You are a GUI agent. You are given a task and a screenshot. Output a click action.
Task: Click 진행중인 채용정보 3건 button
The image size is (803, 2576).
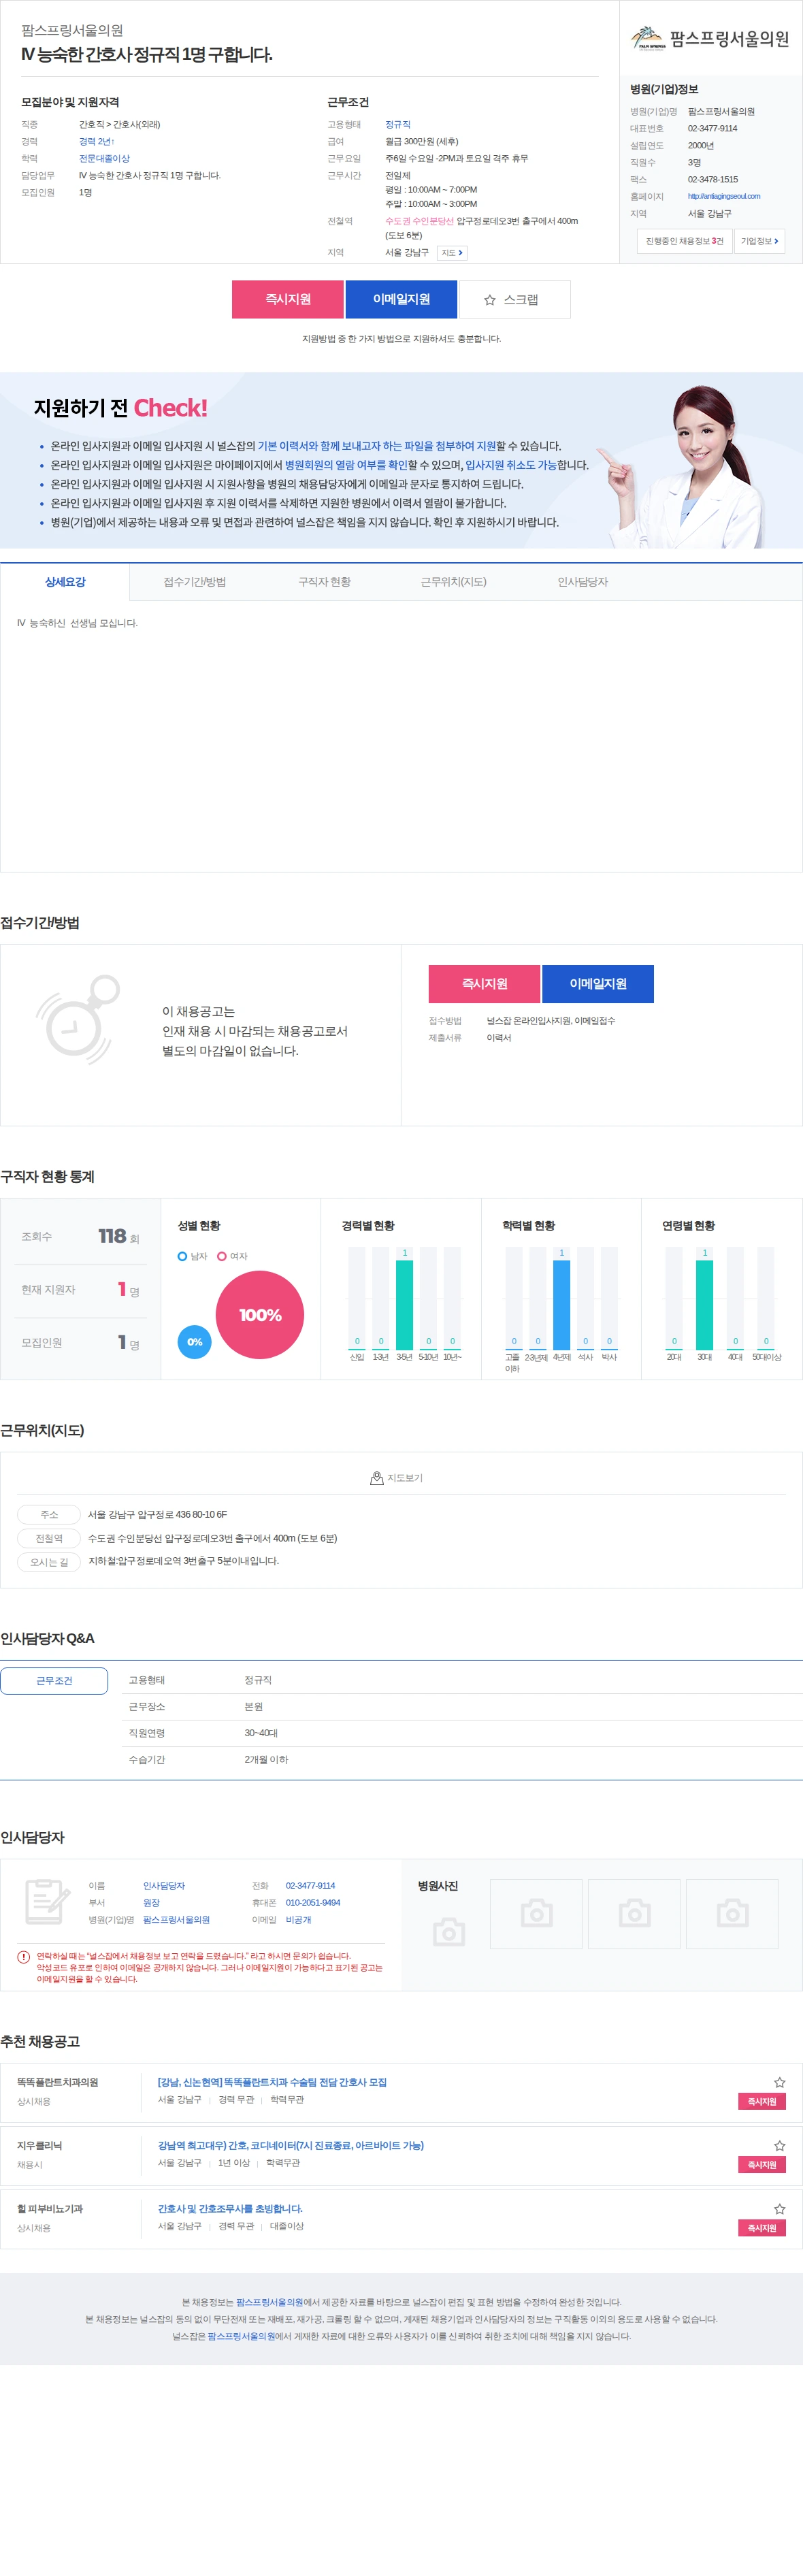[684, 241]
